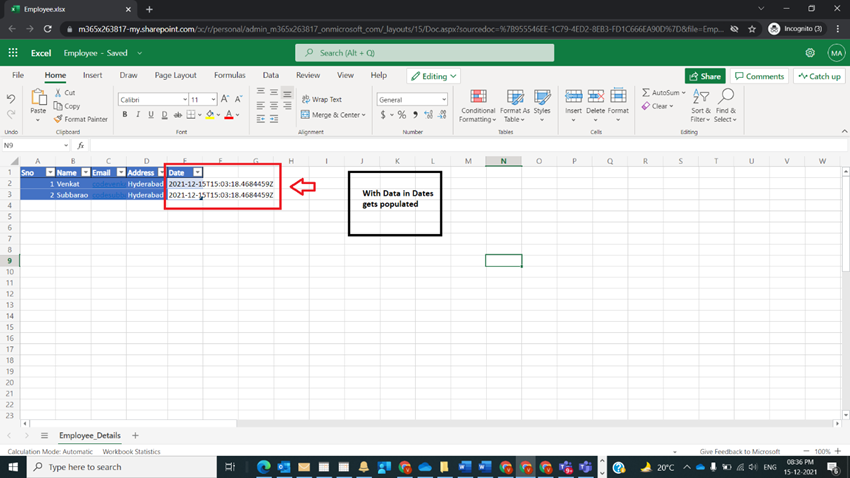Screen dimensions: 850x478
Task: Click the Copy icon
Action: point(58,106)
